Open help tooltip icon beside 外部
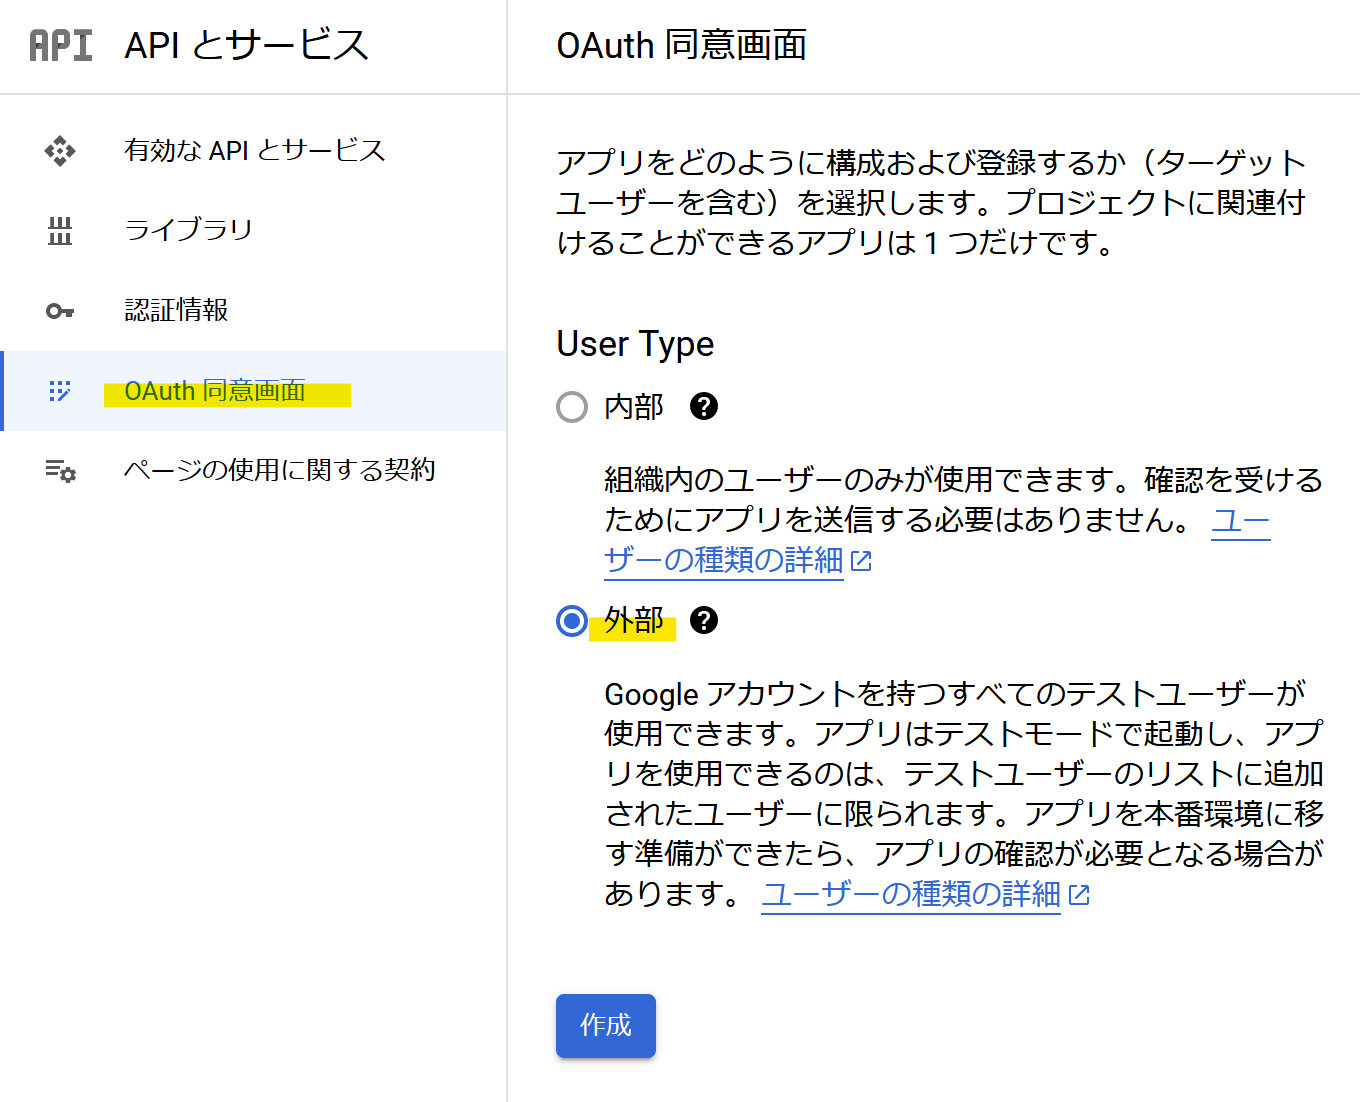The height and width of the screenshot is (1102, 1360). (704, 620)
